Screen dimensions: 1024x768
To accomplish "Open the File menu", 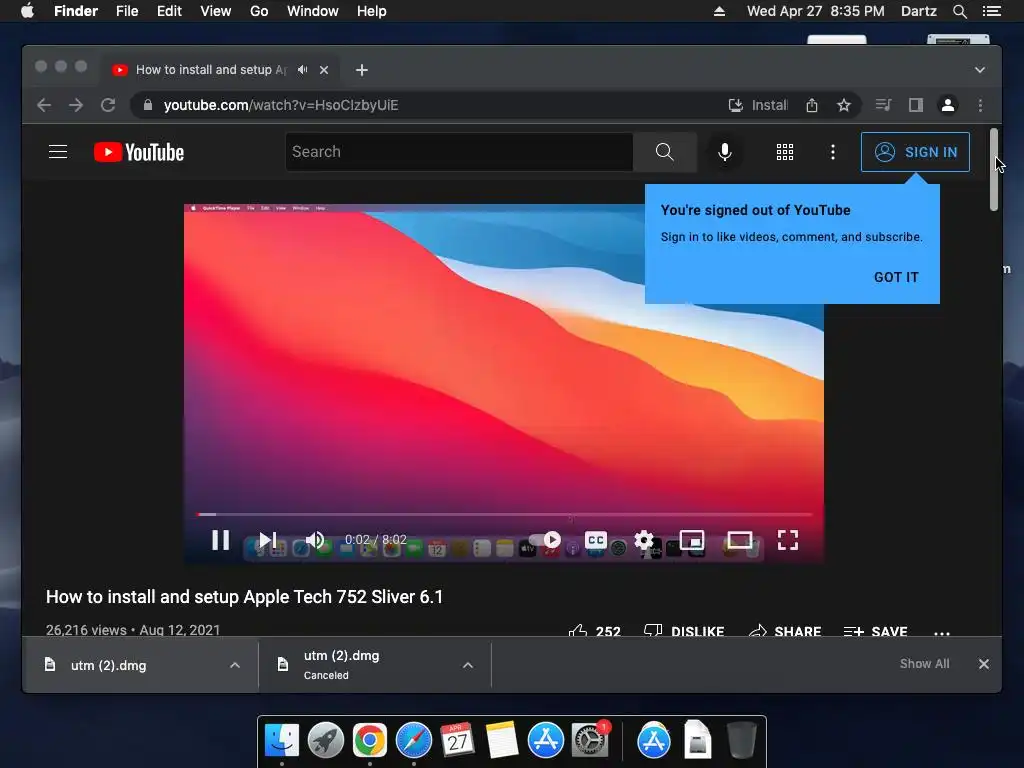I will tap(127, 11).
